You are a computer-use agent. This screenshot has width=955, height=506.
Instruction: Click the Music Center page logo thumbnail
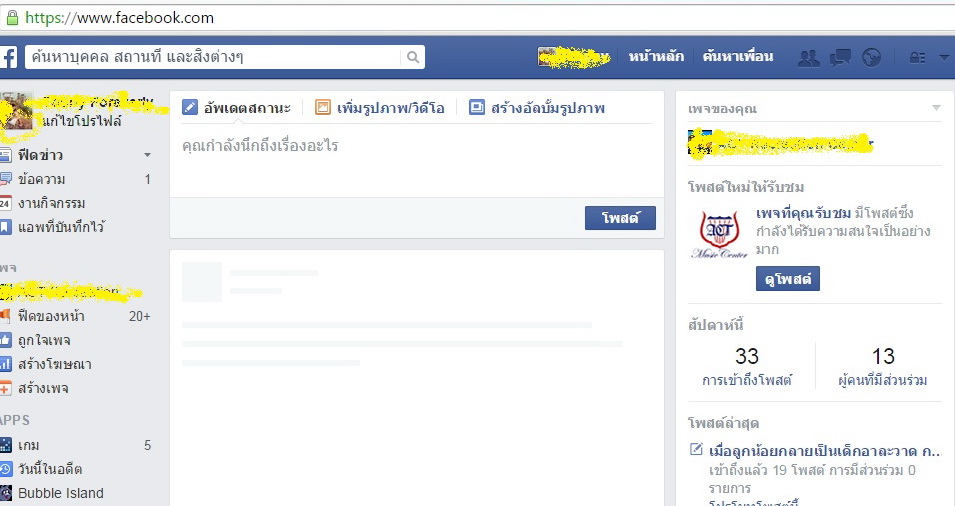[719, 234]
